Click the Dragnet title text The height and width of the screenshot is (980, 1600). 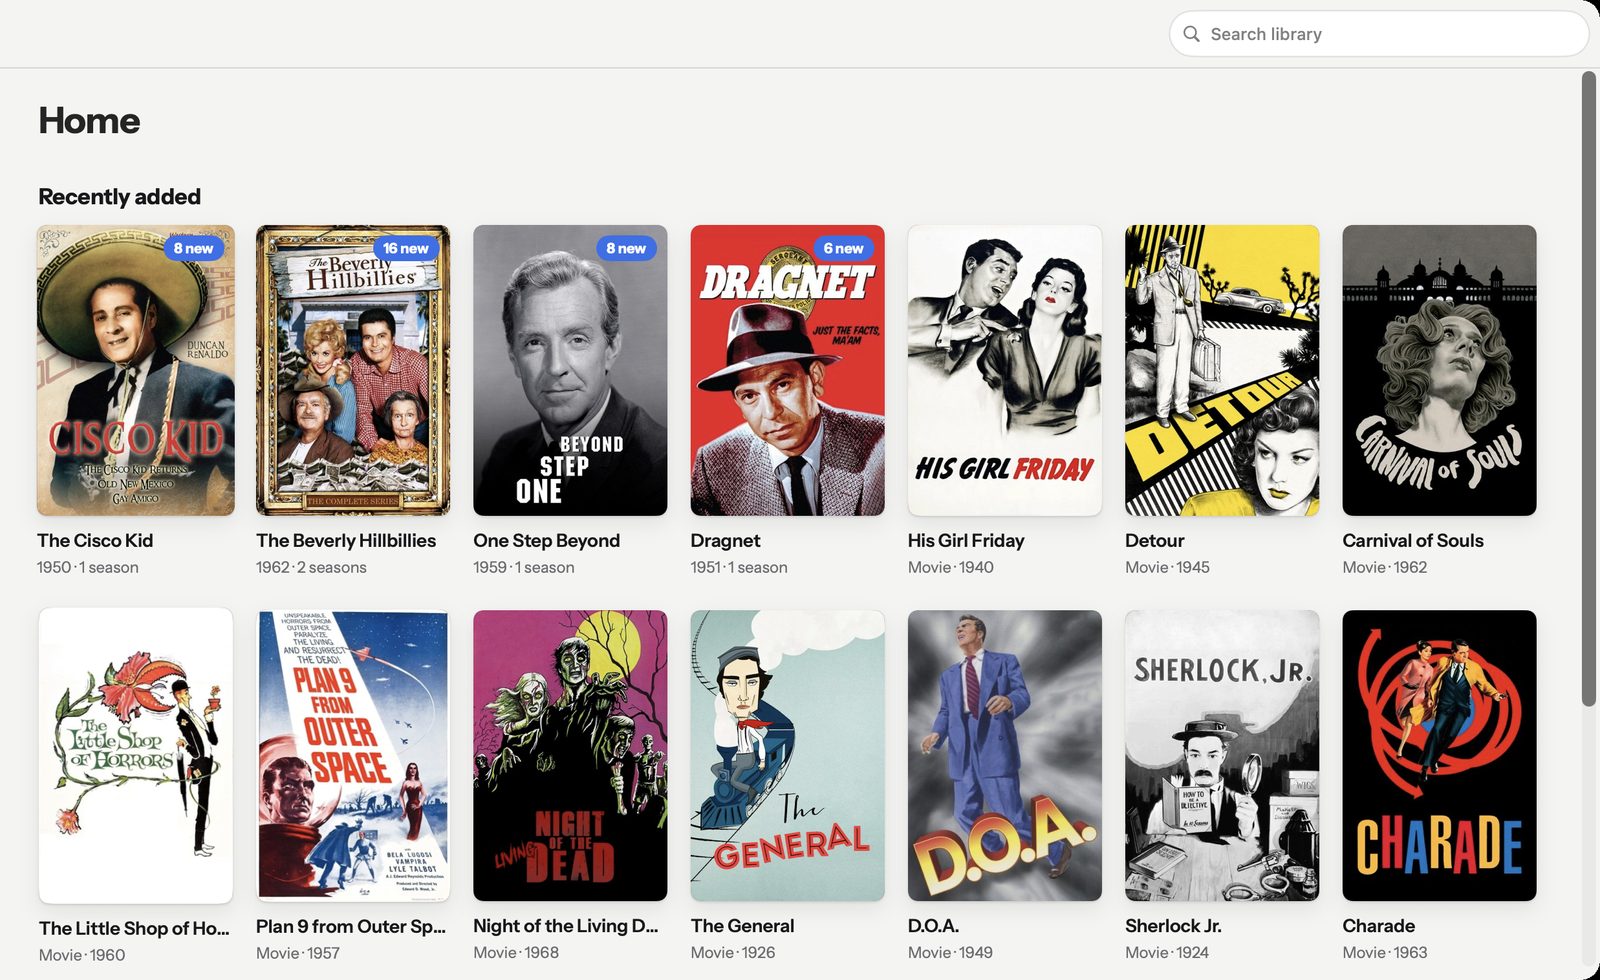[725, 540]
